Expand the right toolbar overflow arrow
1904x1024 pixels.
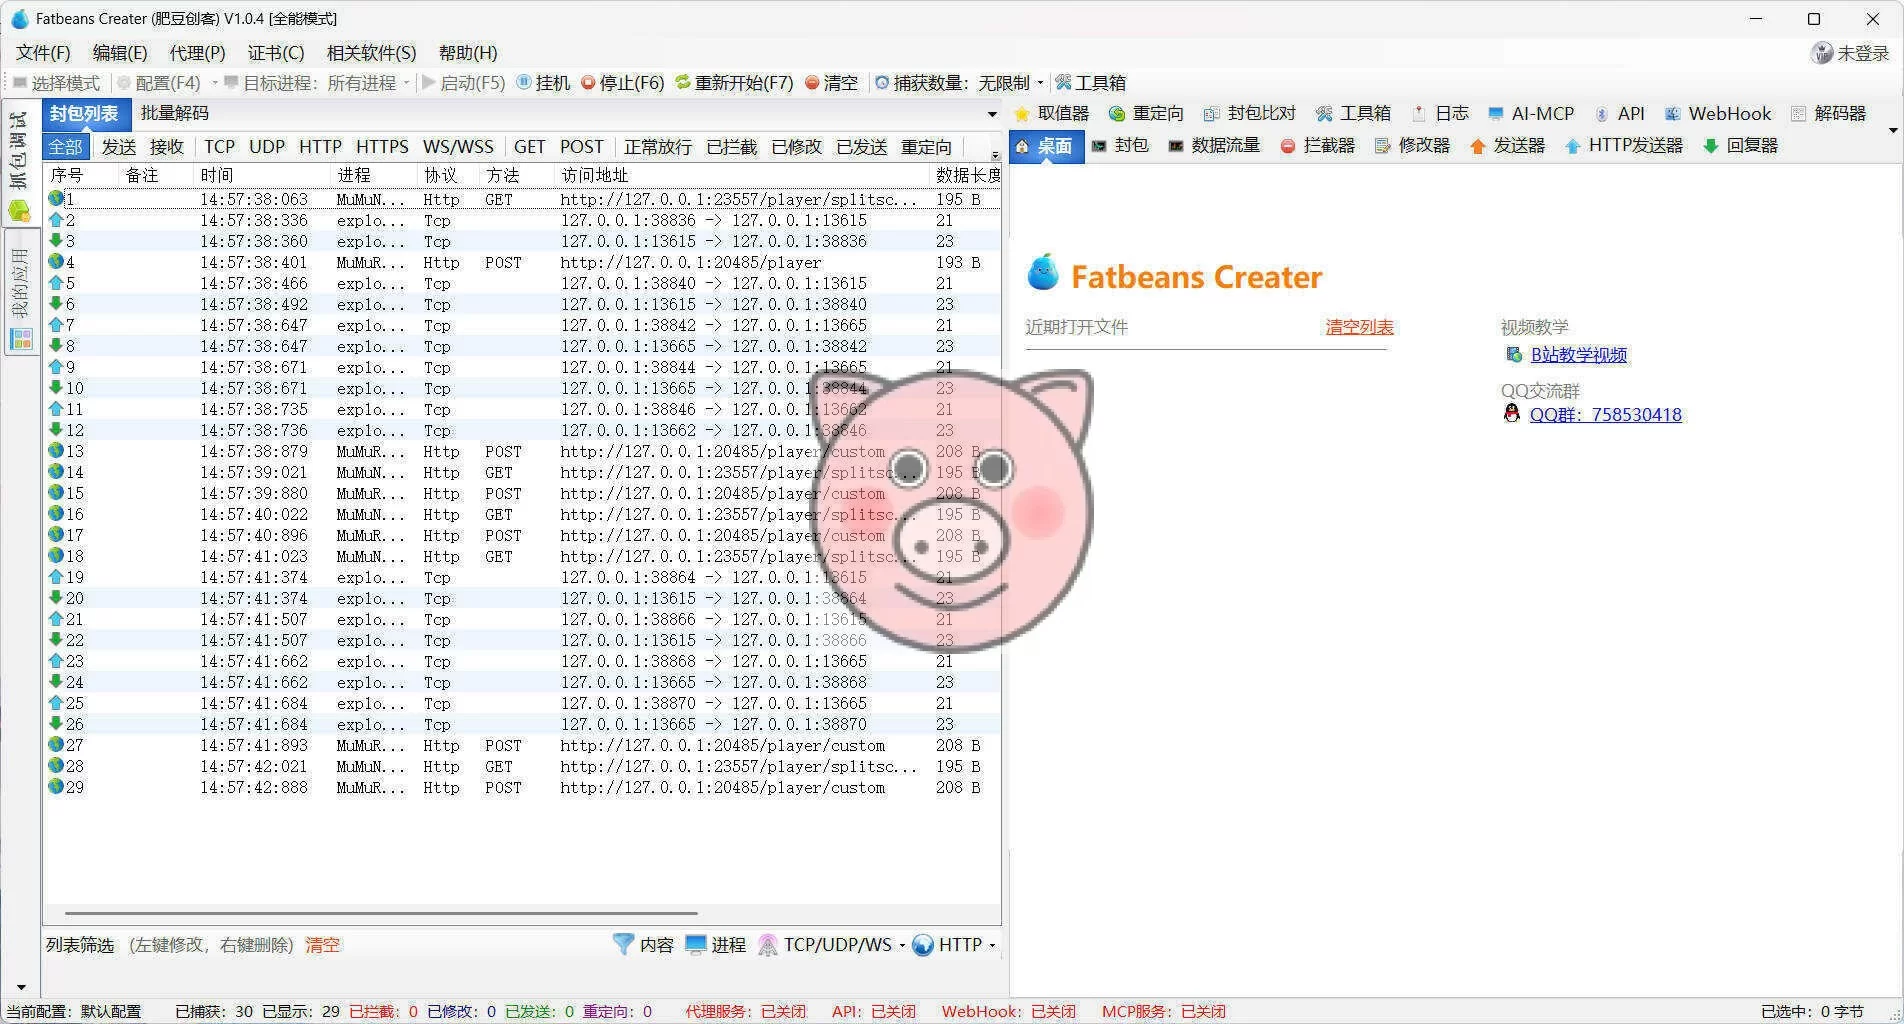[x=1893, y=131]
